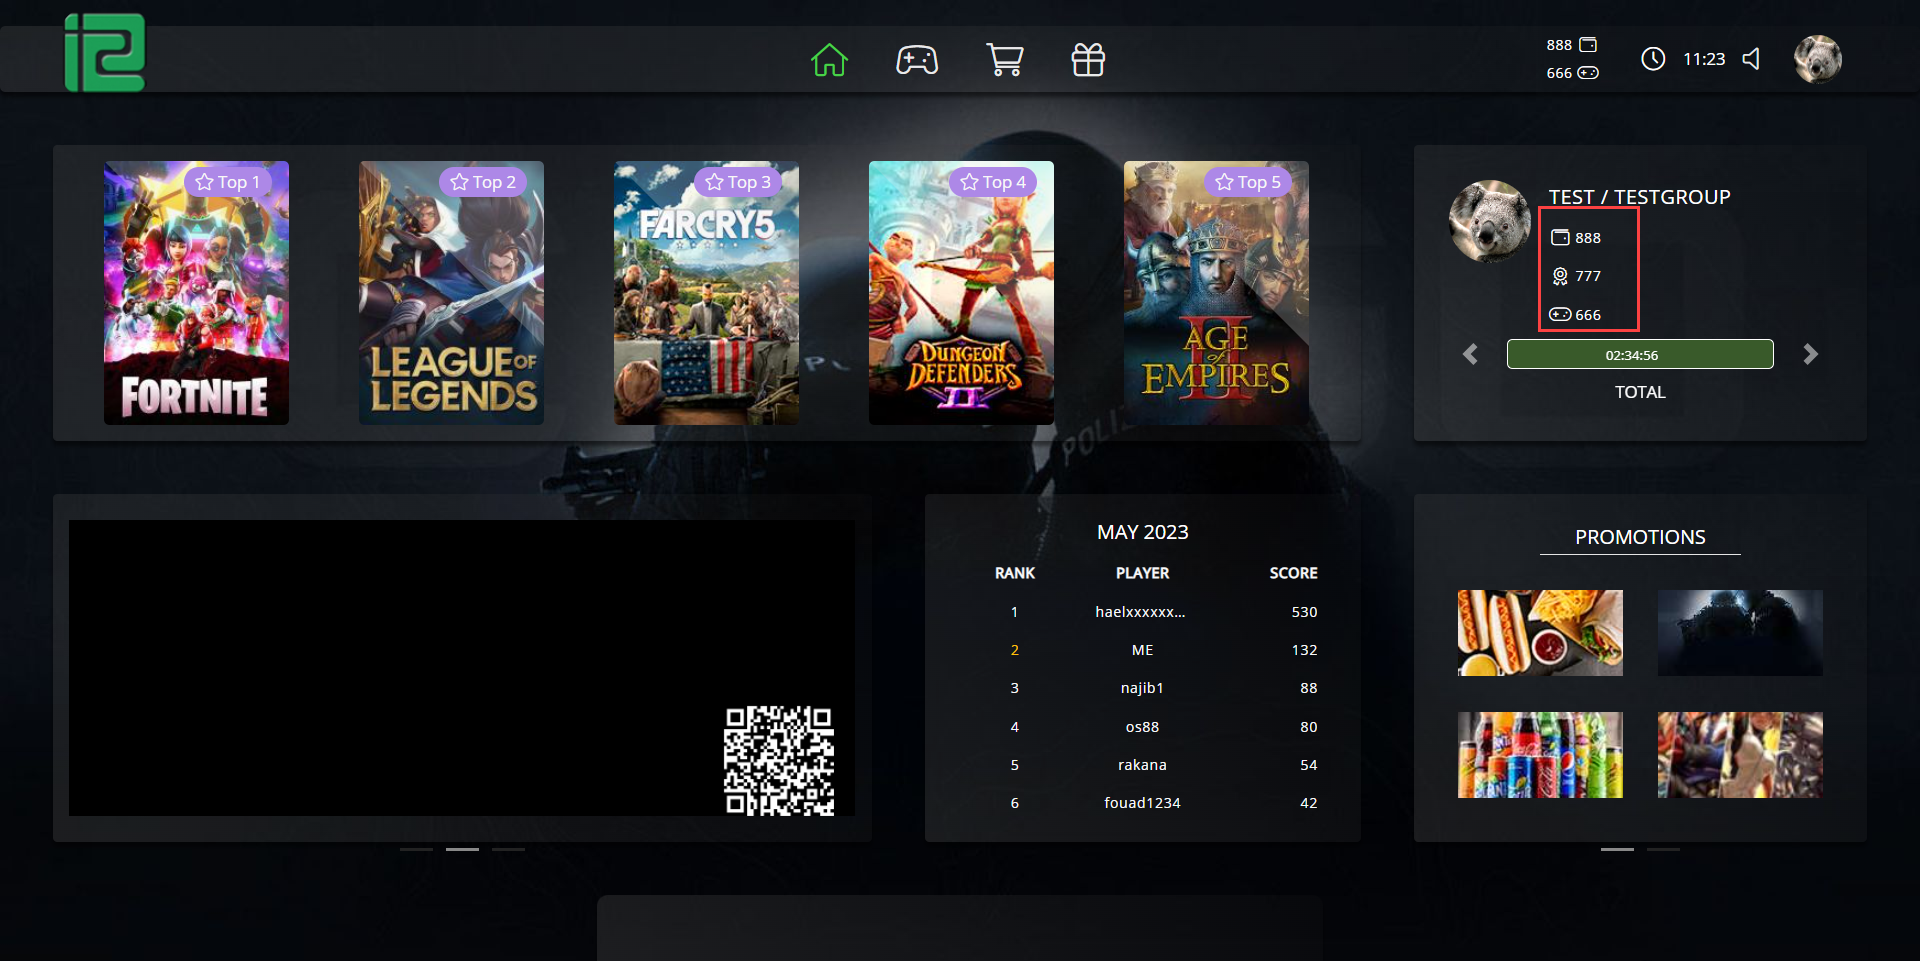This screenshot has width=1920, height=961.
Task: Switch to third banner slide indicator
Action: (x=508, y=849)
